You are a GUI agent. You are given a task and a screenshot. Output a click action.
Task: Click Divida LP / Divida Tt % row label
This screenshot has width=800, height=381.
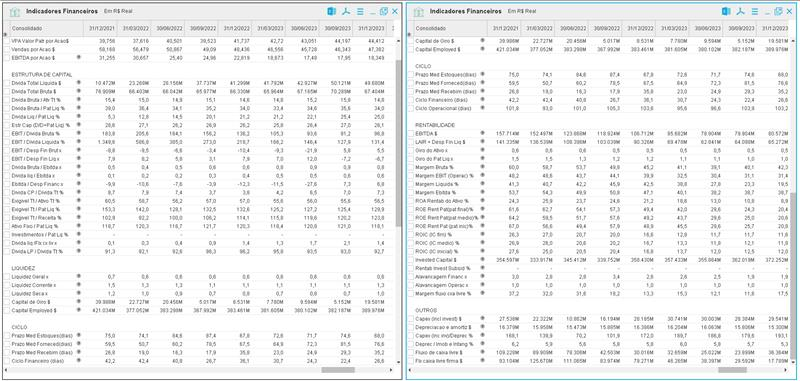click(x=37, y=251)
